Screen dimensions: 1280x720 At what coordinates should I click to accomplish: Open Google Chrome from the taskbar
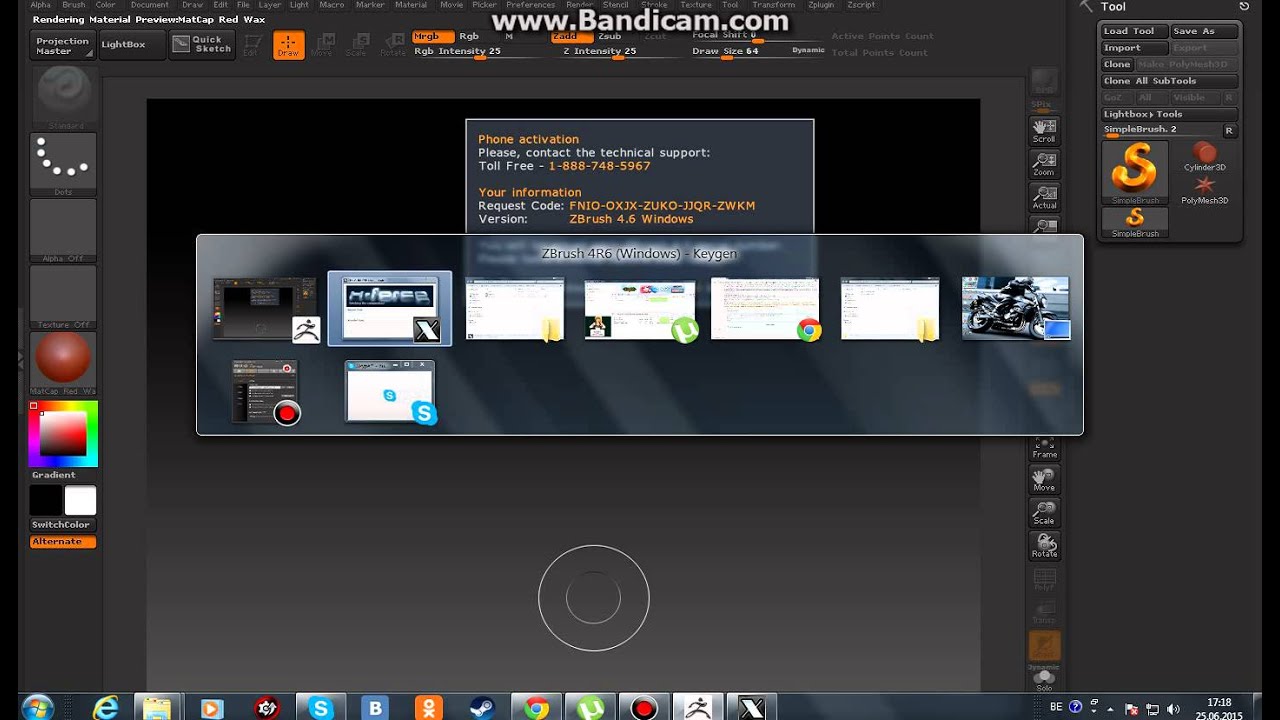[x=536, y=708]
